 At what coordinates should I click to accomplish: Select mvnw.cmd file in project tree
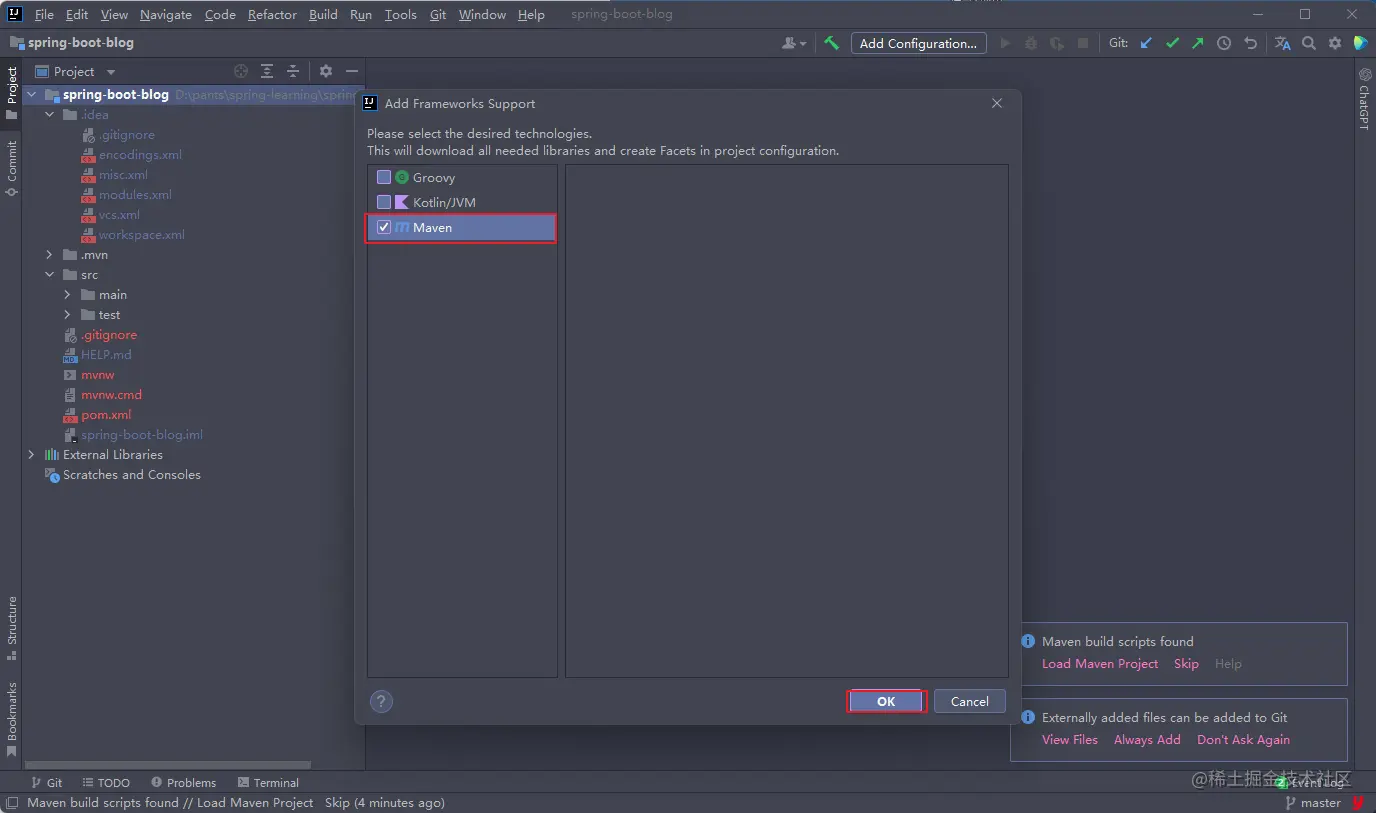111,395
